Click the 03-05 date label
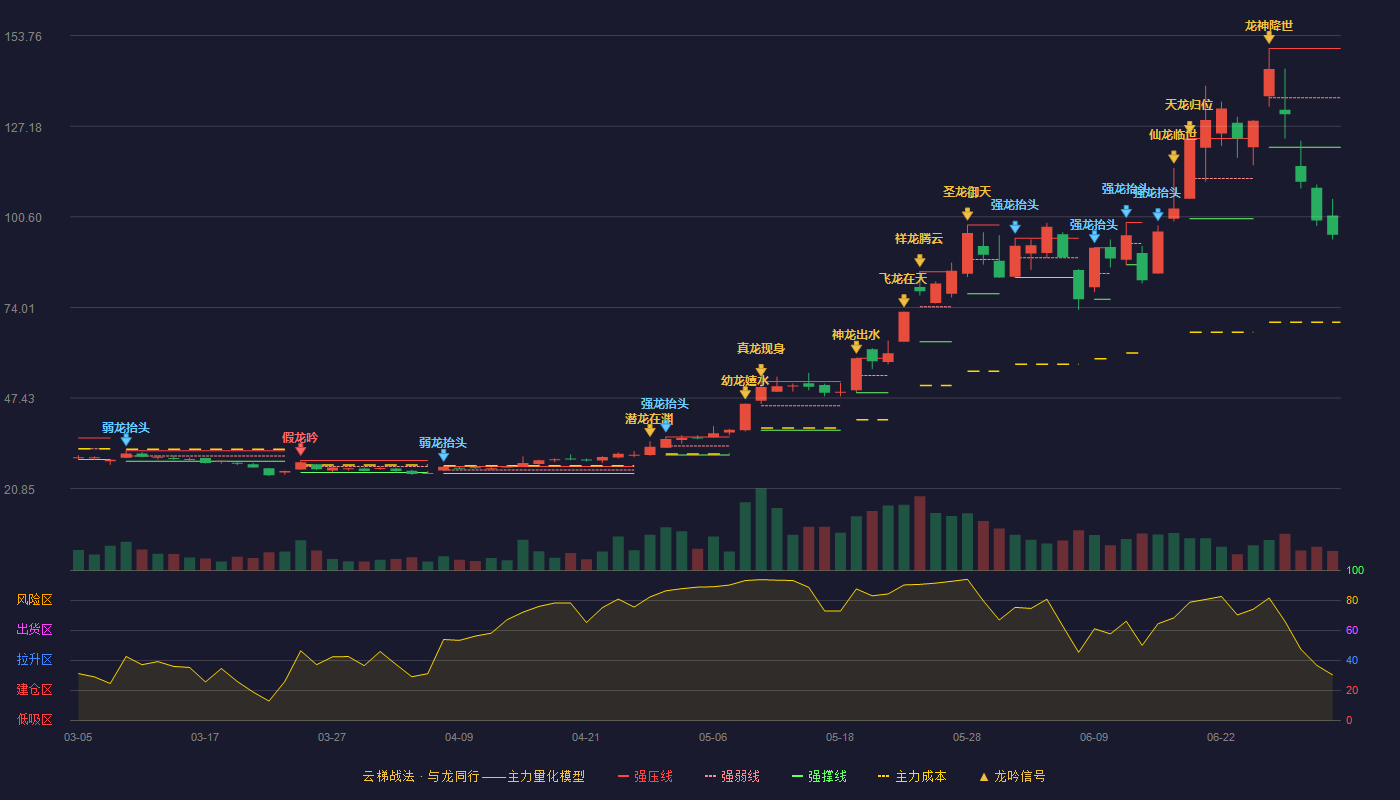 point(78,737)
